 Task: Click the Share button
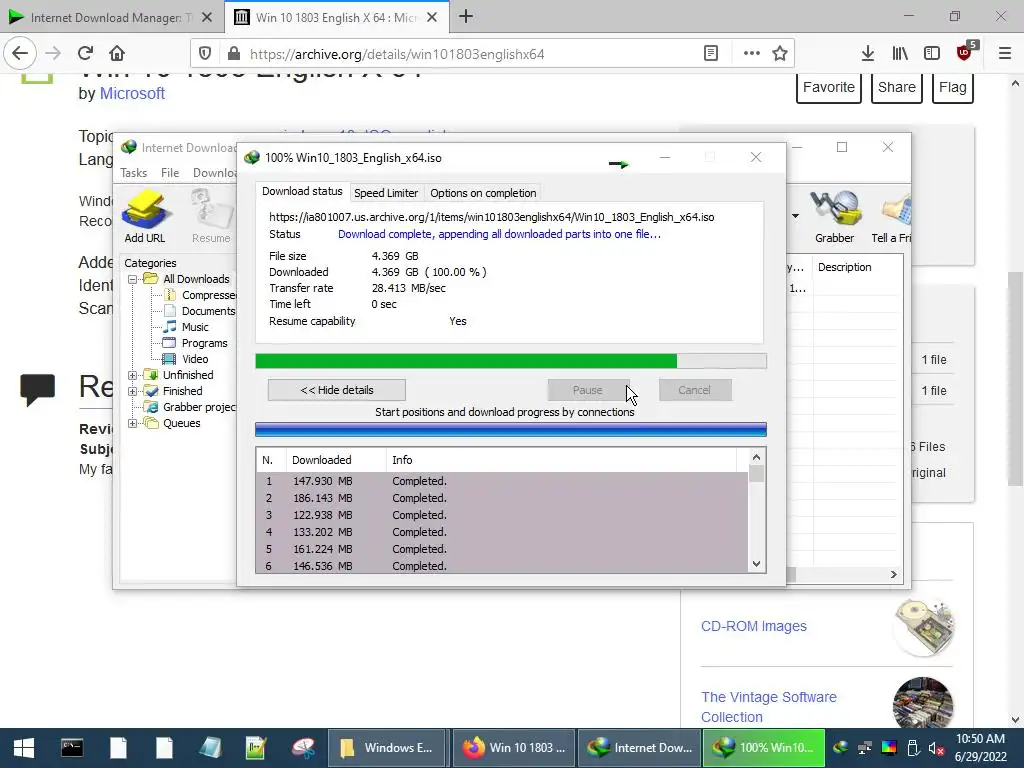coord(897,88)
